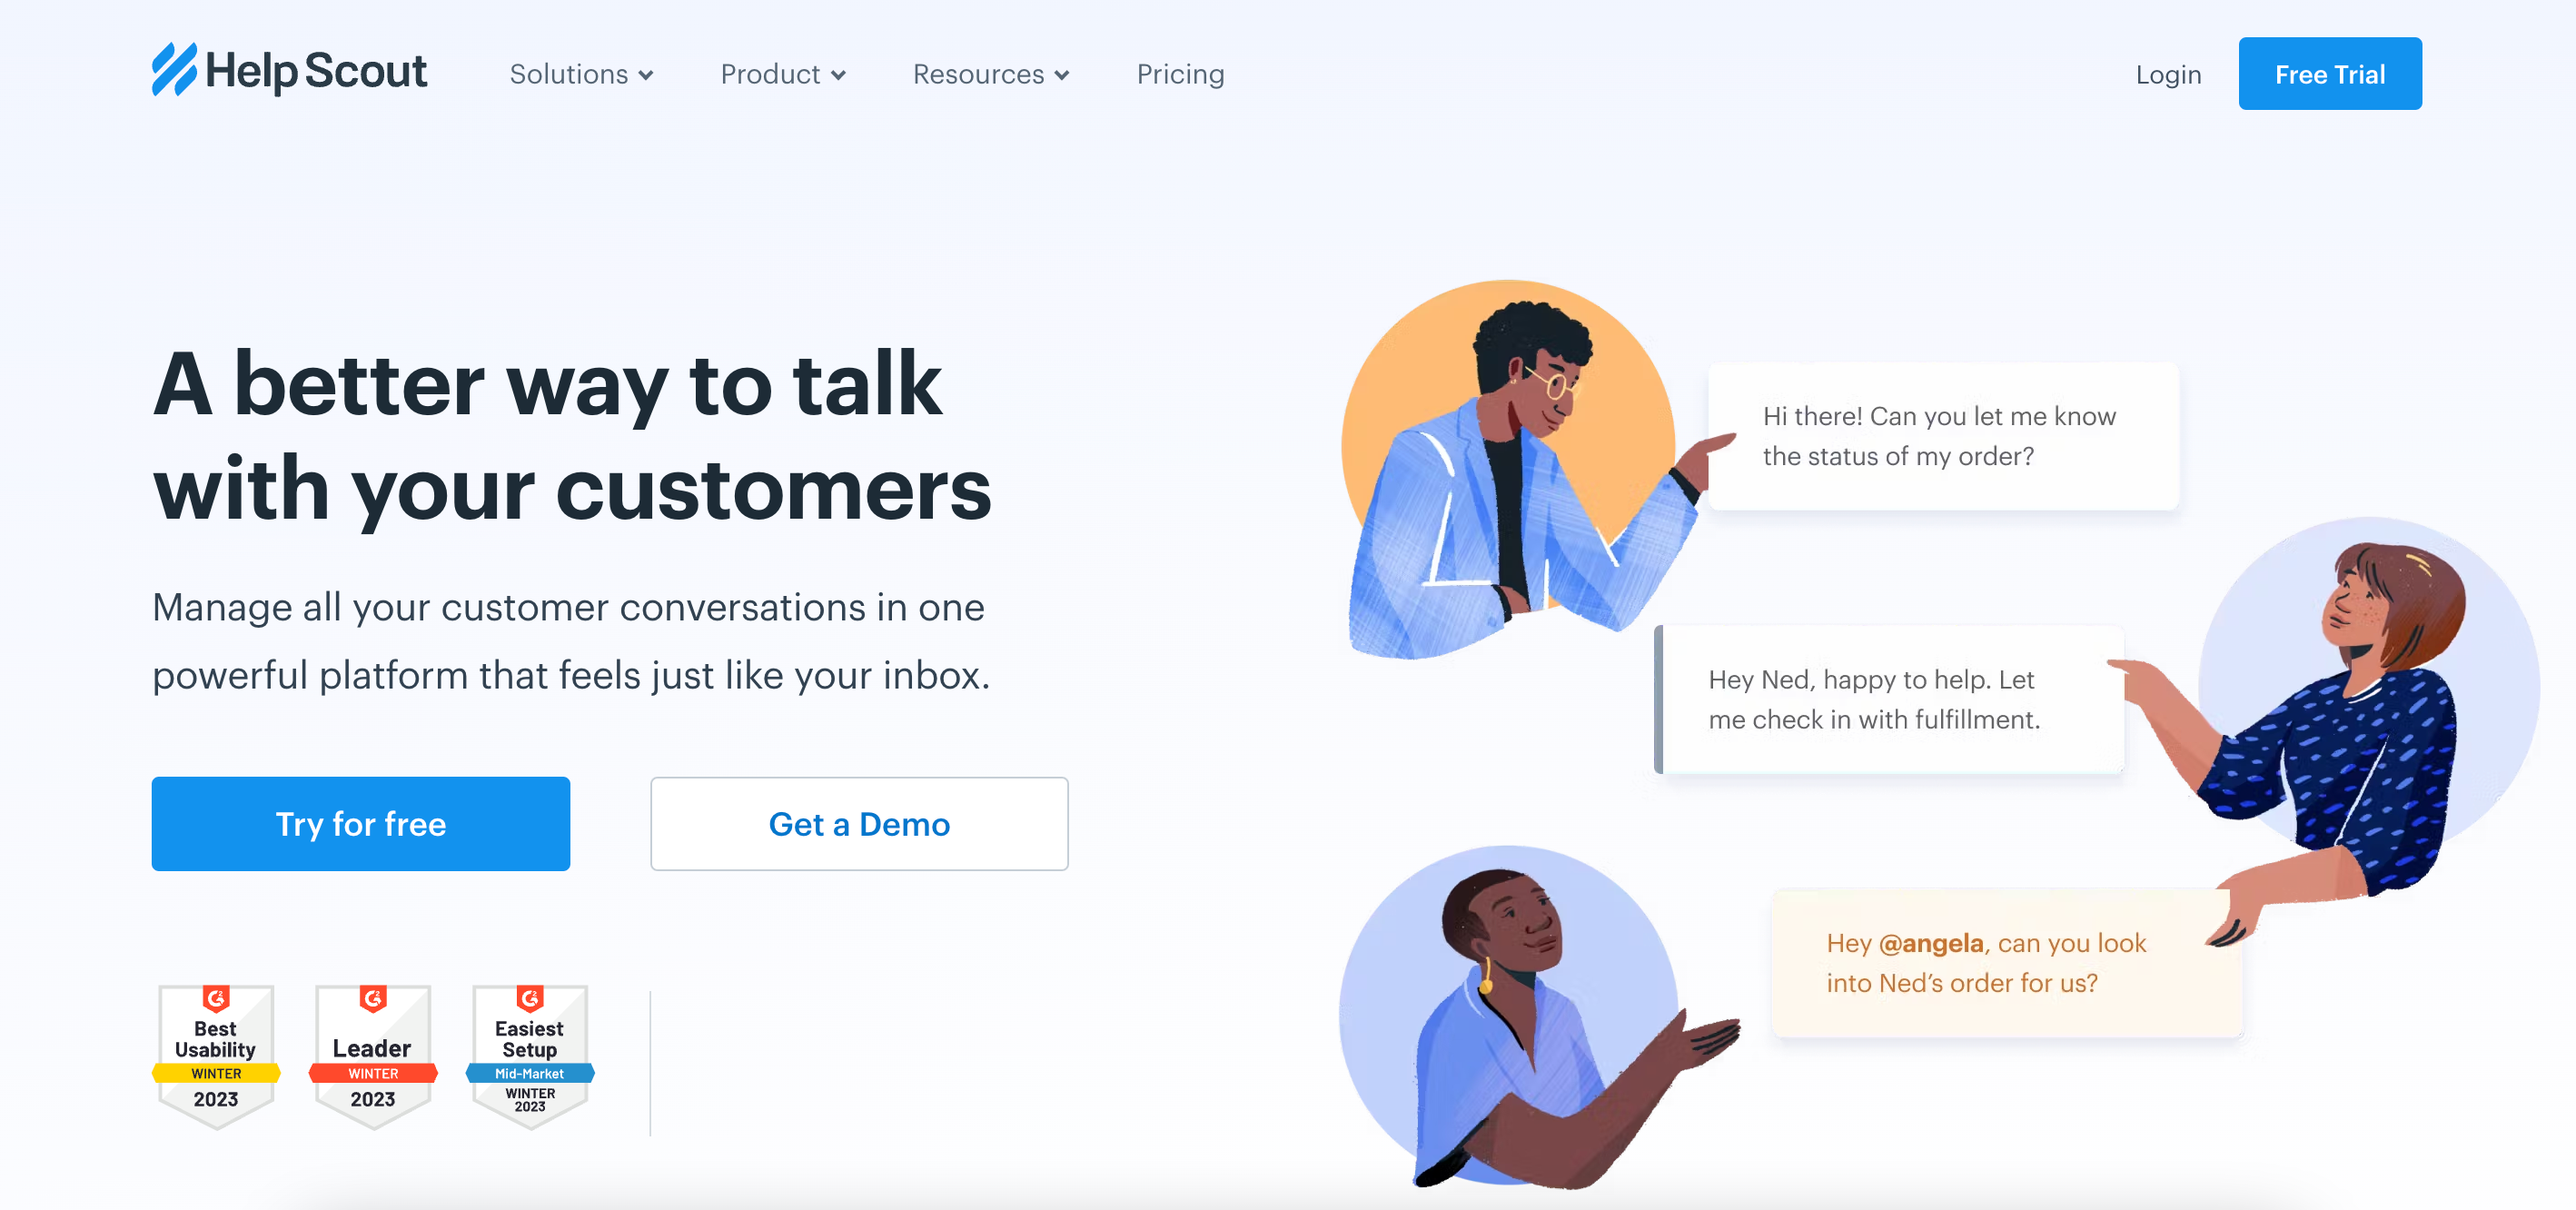Expand the Solutions dropdown menu
Screen dimensions: 2576x1210
581,74
